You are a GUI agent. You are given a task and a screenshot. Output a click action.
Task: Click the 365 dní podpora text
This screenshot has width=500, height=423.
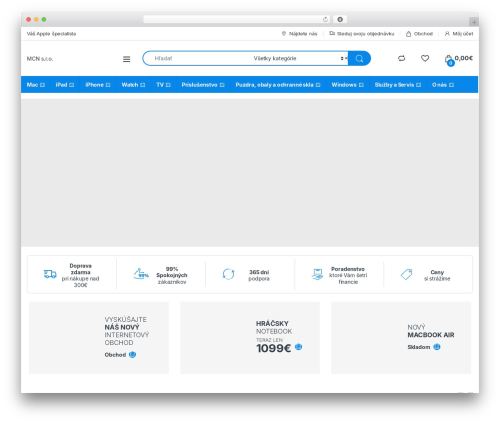(259, 275)
